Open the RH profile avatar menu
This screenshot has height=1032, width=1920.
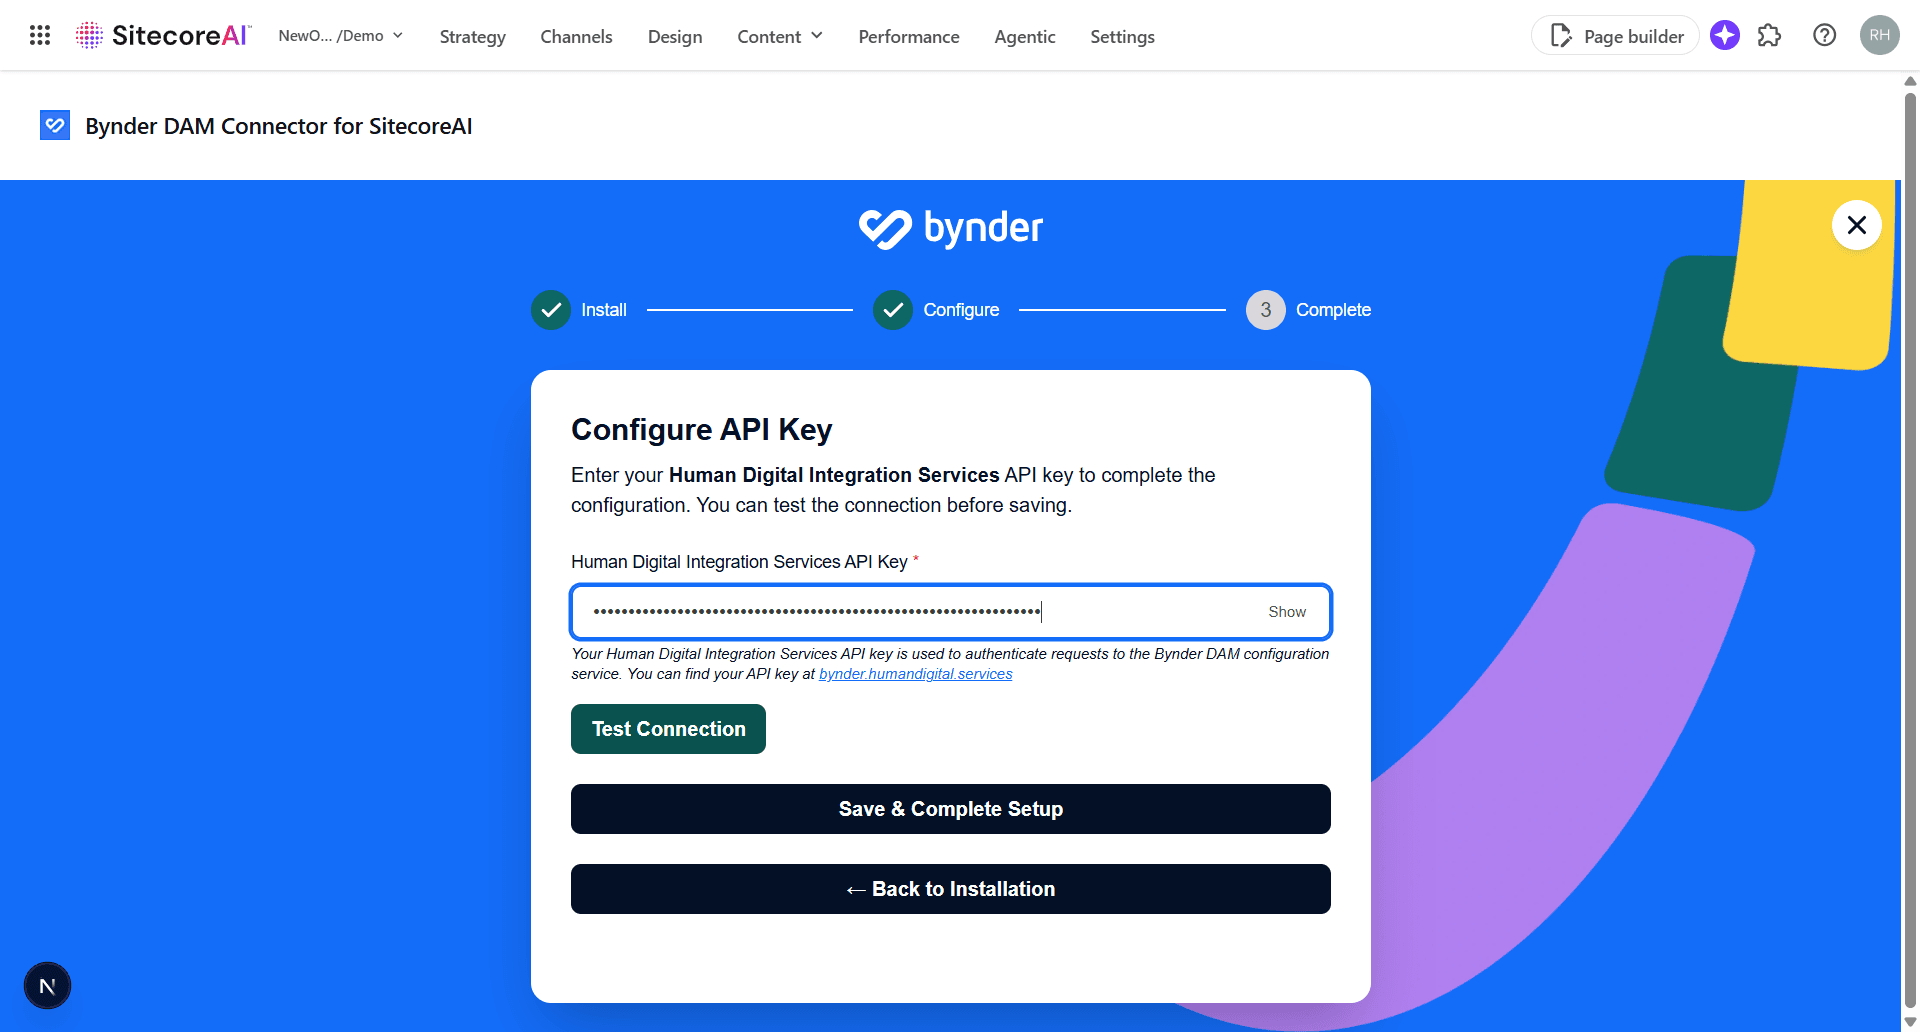(x=1879, y=35)
